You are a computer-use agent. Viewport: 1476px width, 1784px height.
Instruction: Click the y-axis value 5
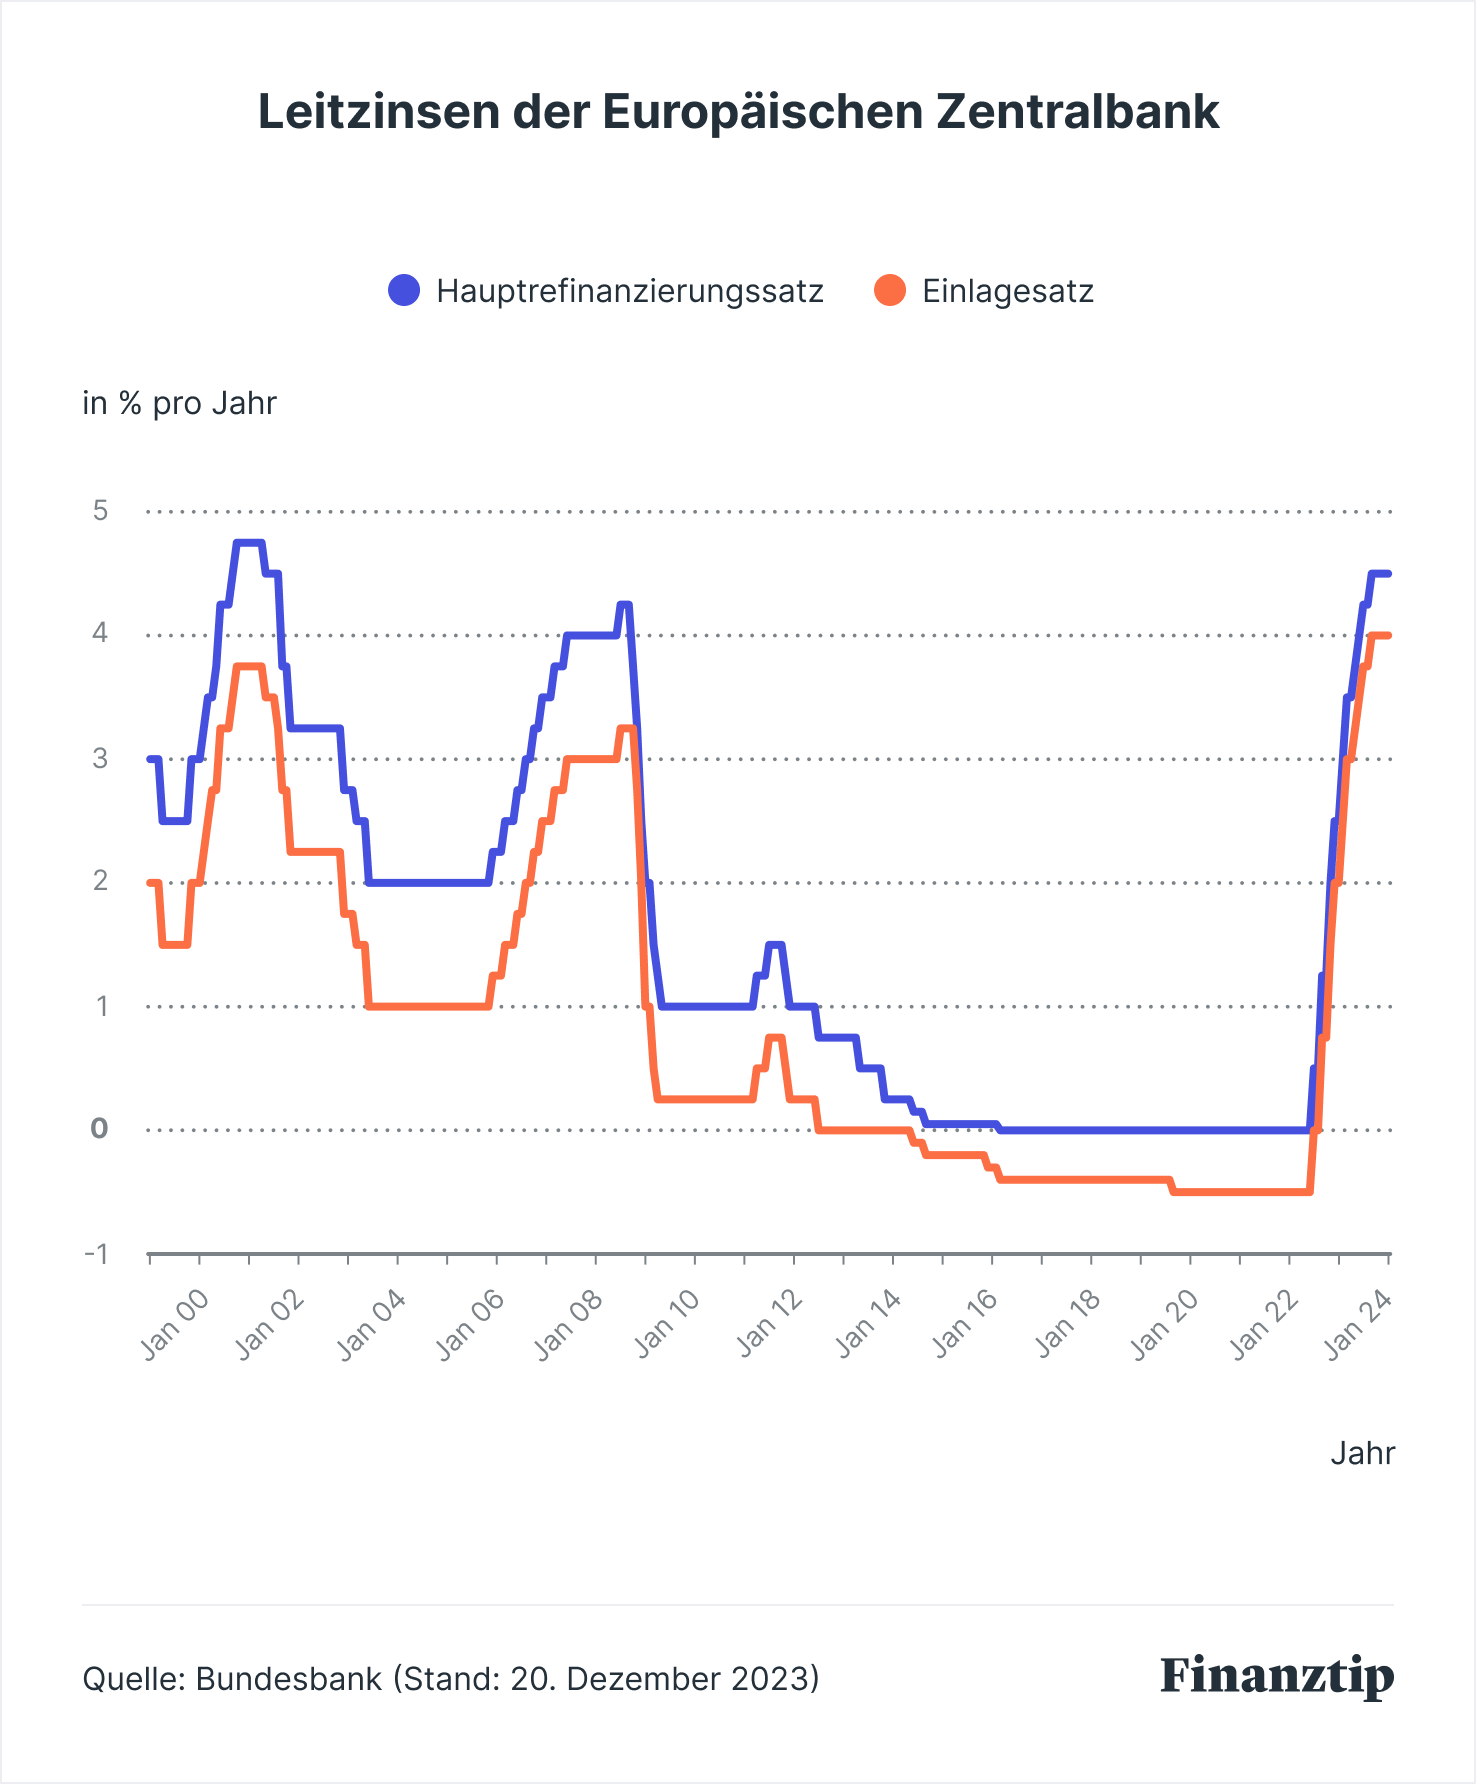tap(100, 511)
